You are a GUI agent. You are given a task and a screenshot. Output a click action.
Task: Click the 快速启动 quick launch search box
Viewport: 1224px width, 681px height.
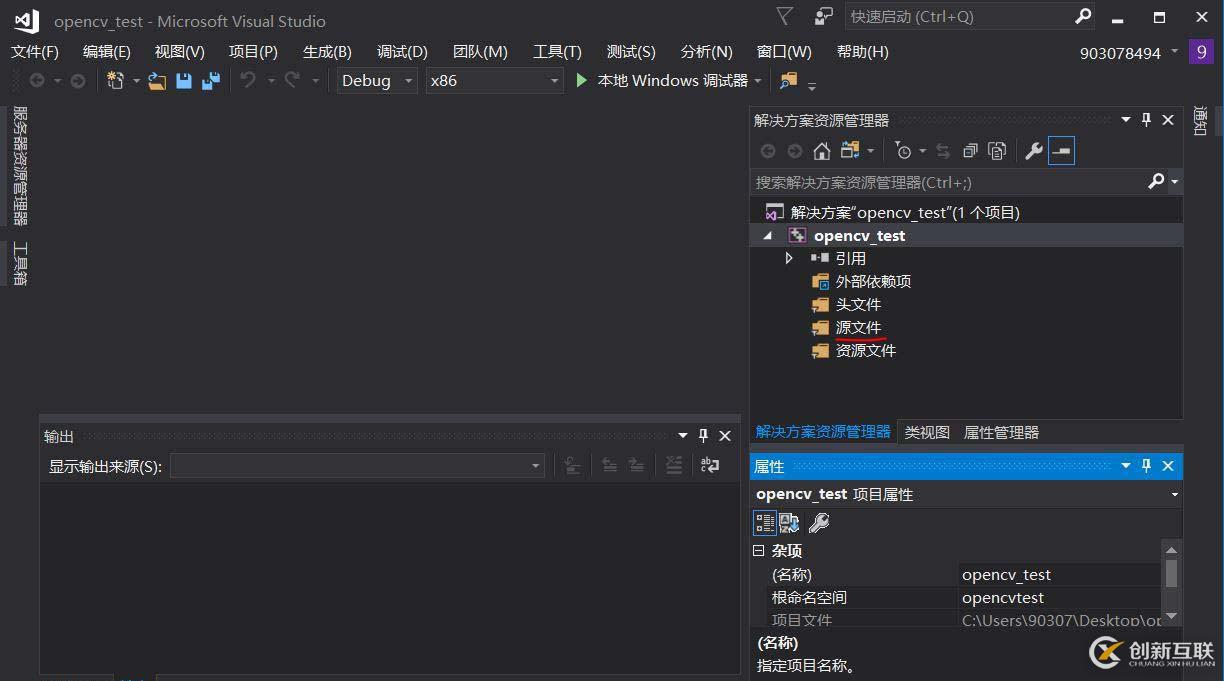coord(958,17)
